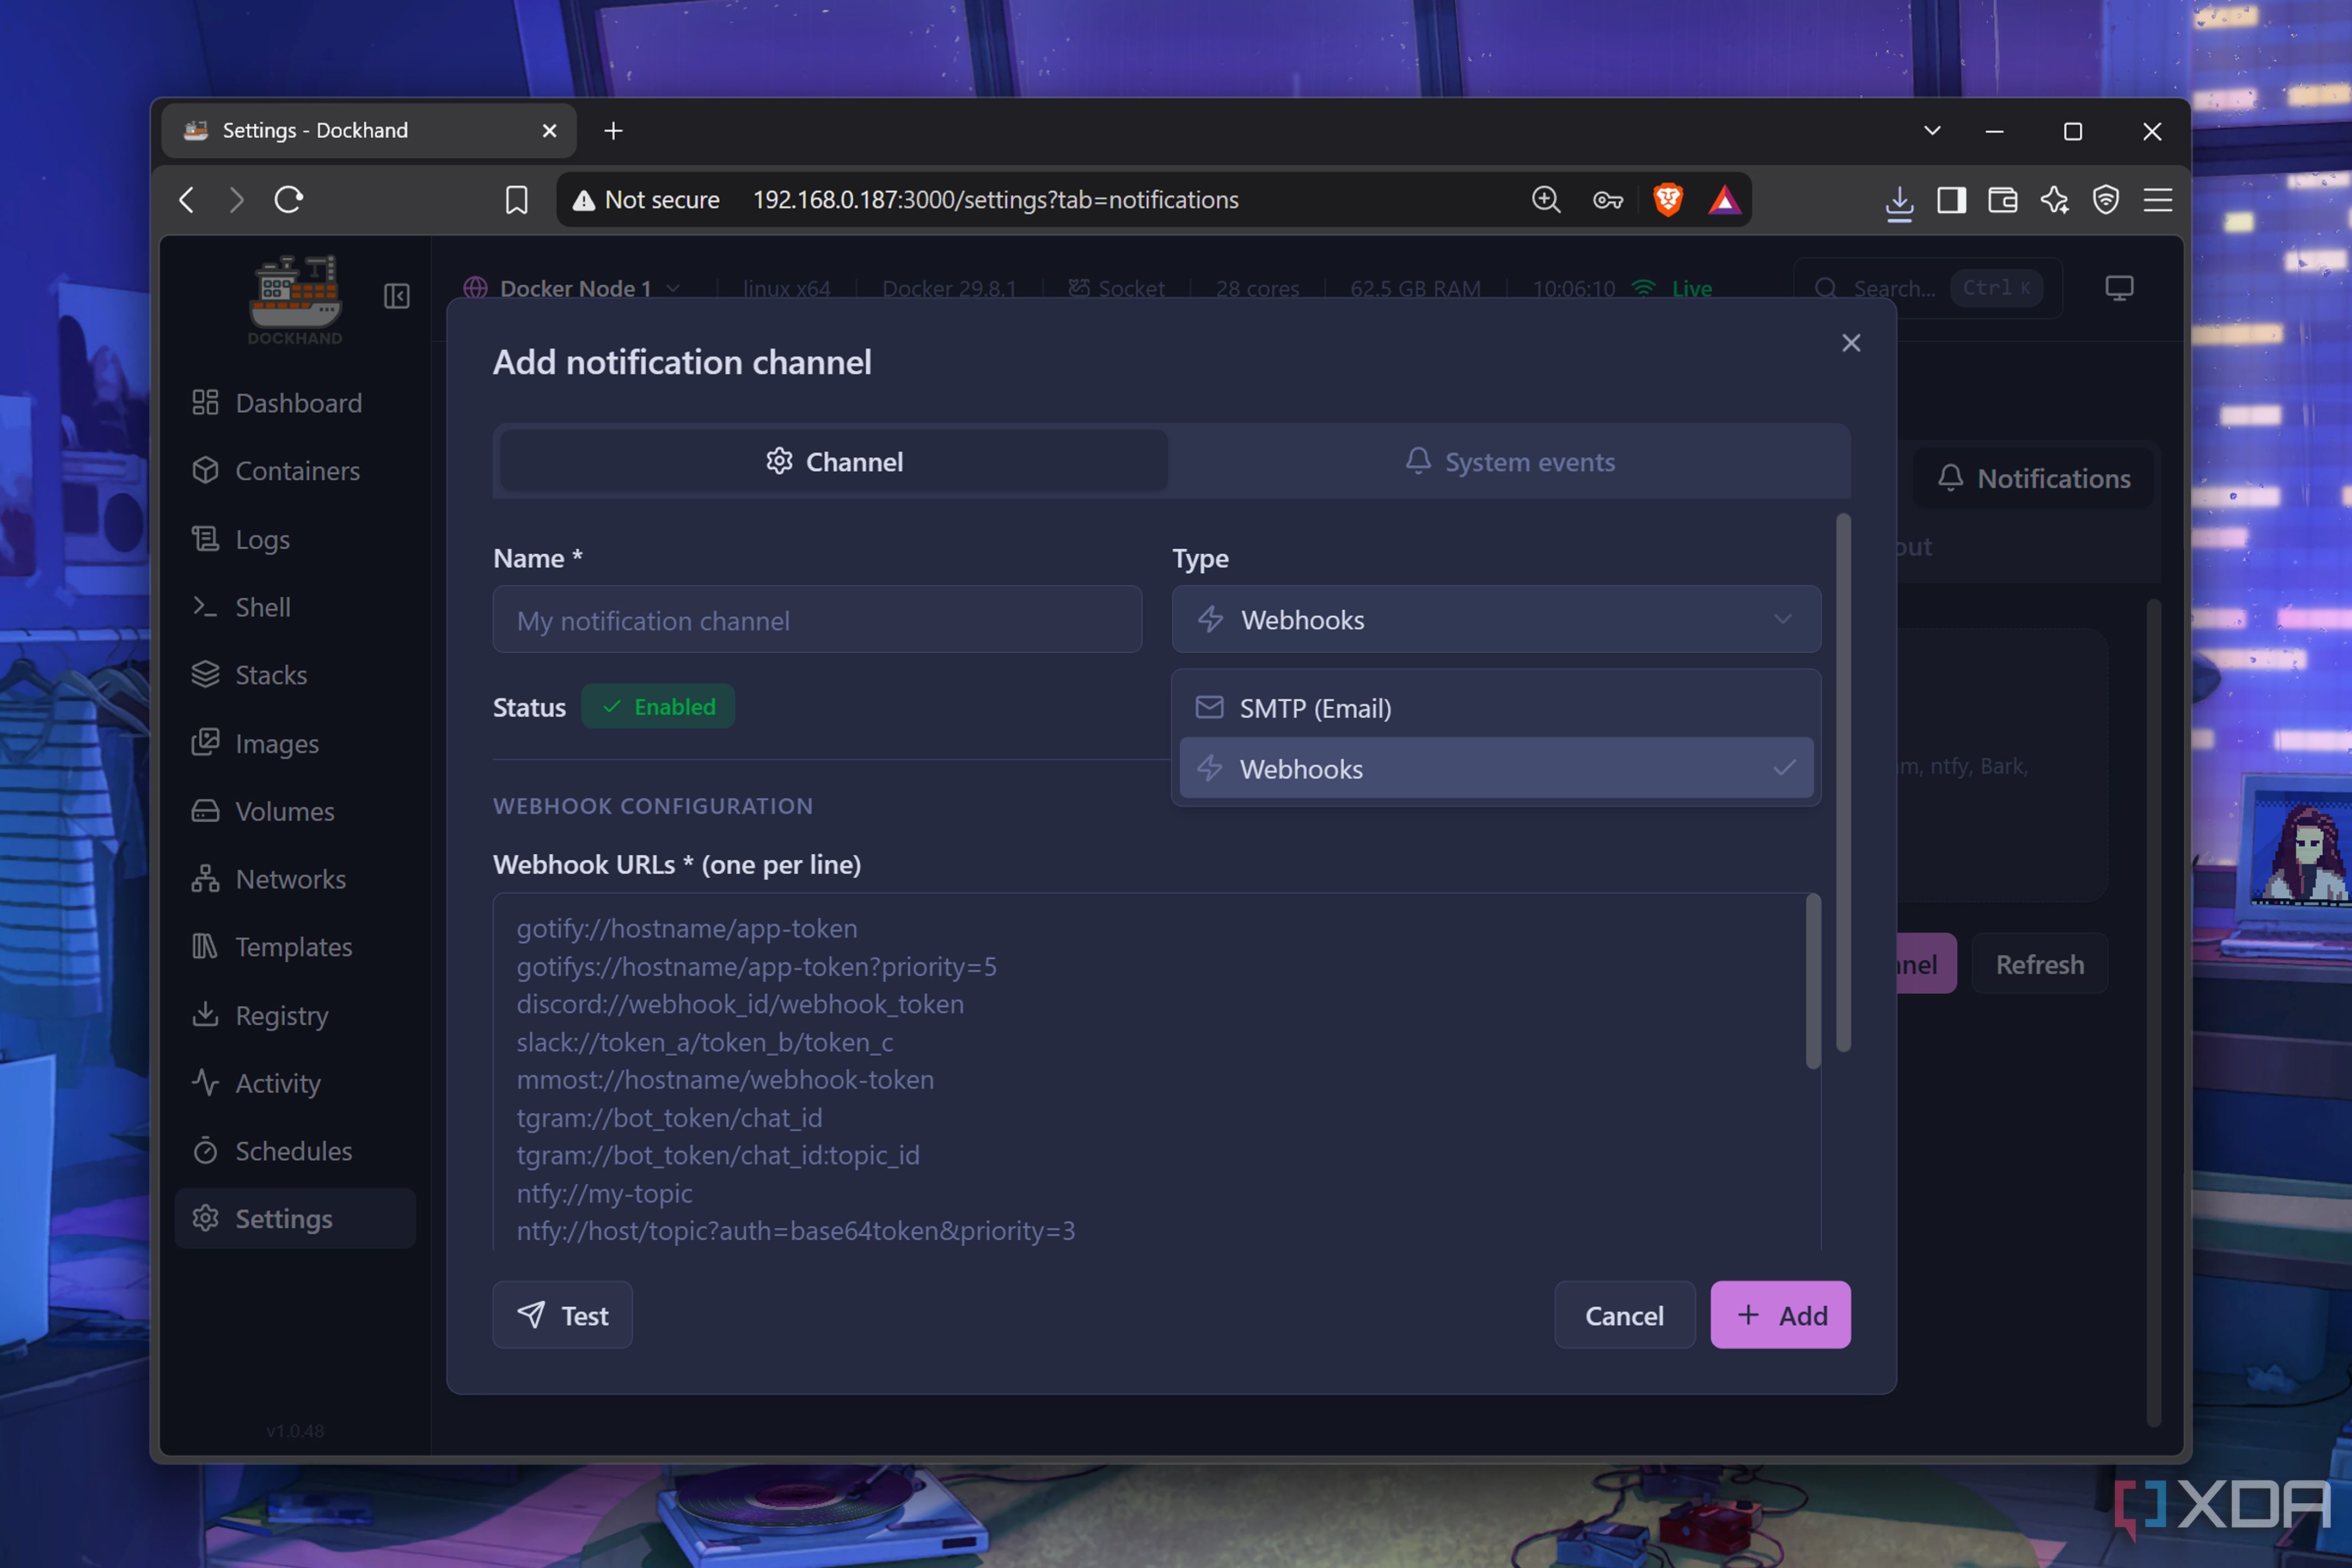2352x1568 pixels.
Task: Open the Brave Wallet icon
Action: [2003, 200]
